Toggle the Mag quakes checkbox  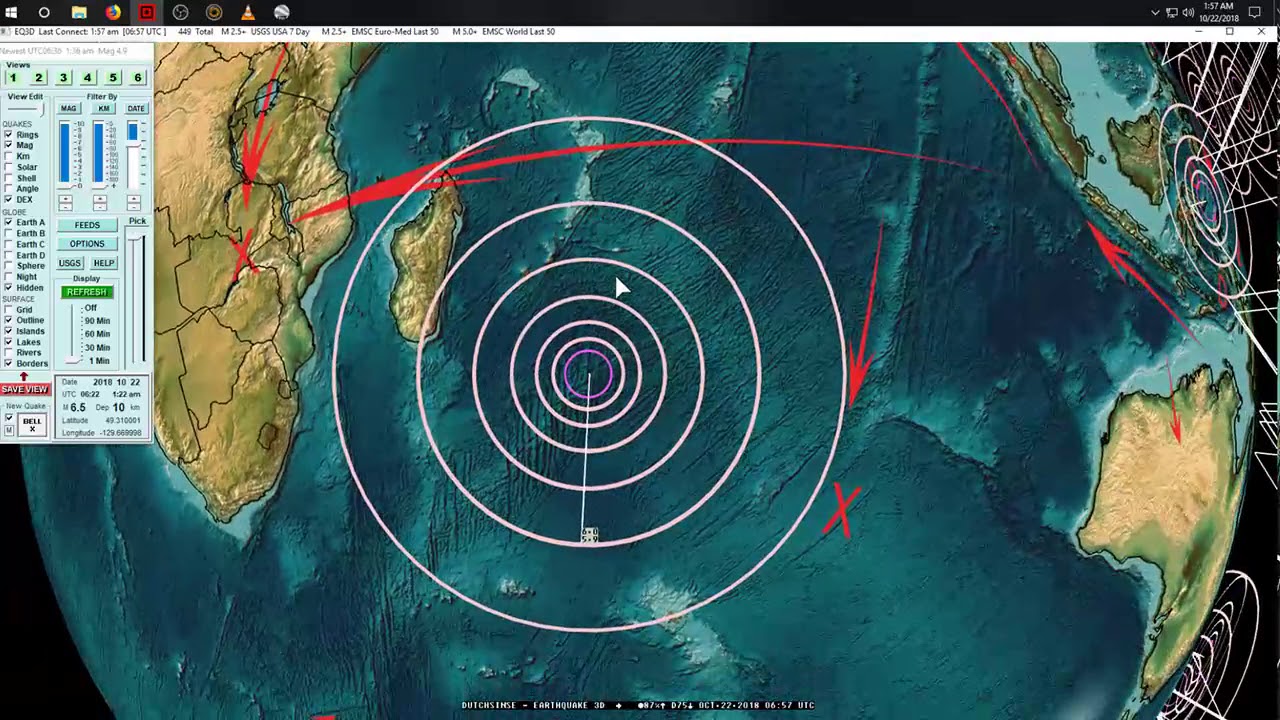tap(9, 146)
